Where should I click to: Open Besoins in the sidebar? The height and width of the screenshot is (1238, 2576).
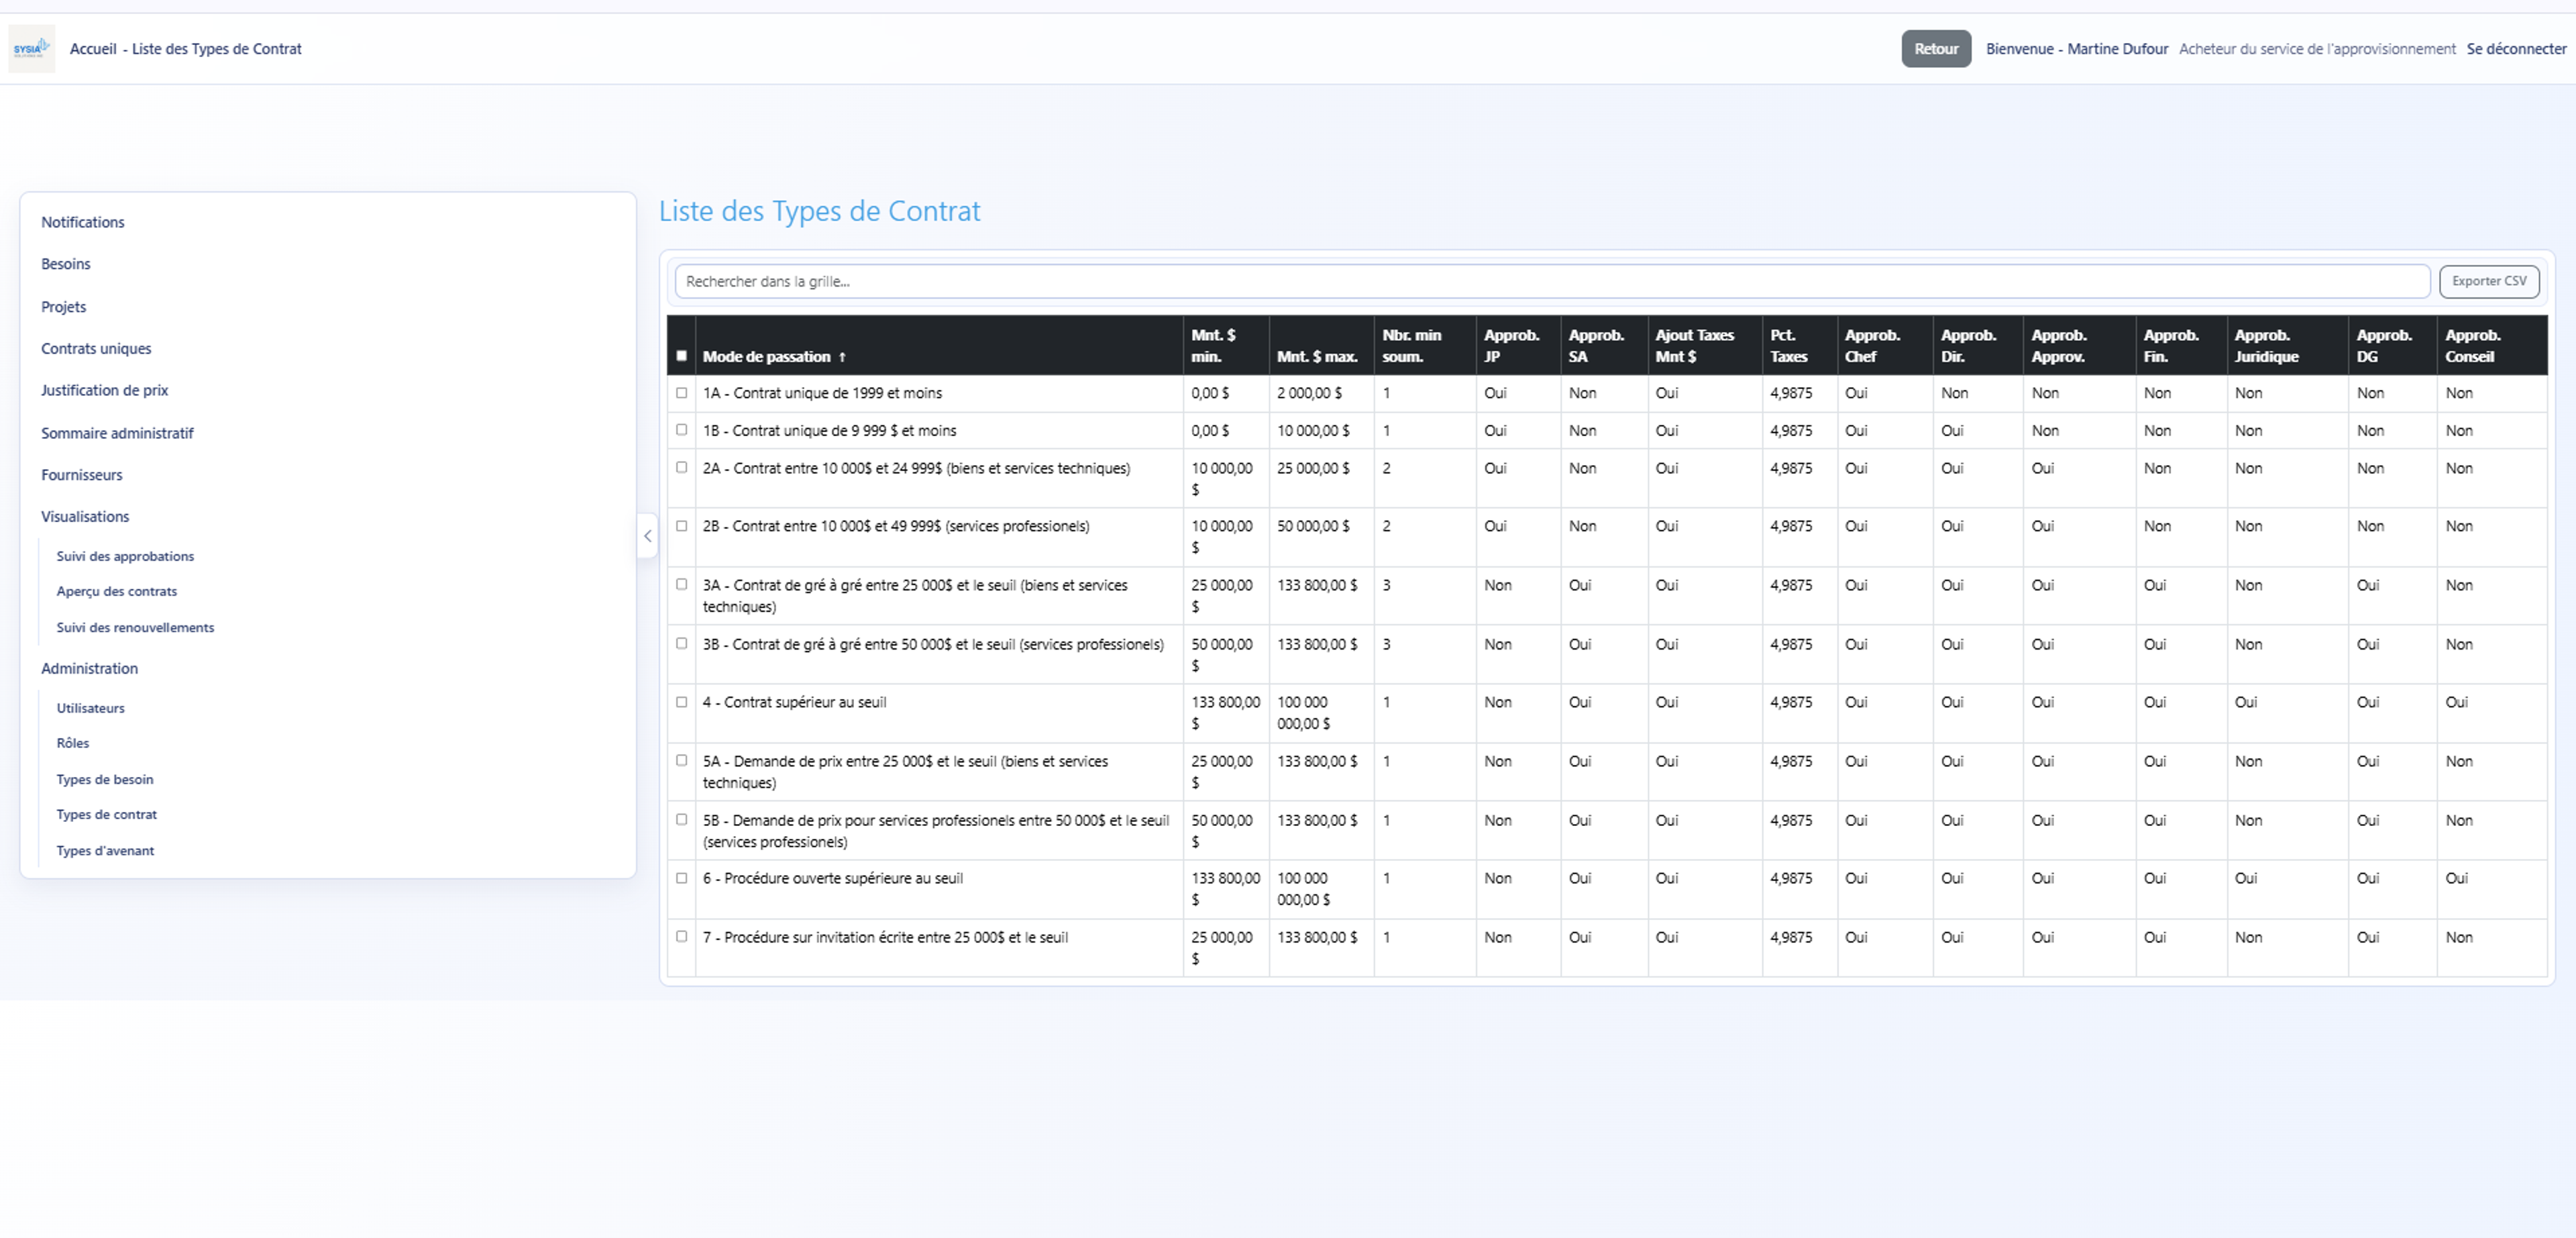click(66, 264)
